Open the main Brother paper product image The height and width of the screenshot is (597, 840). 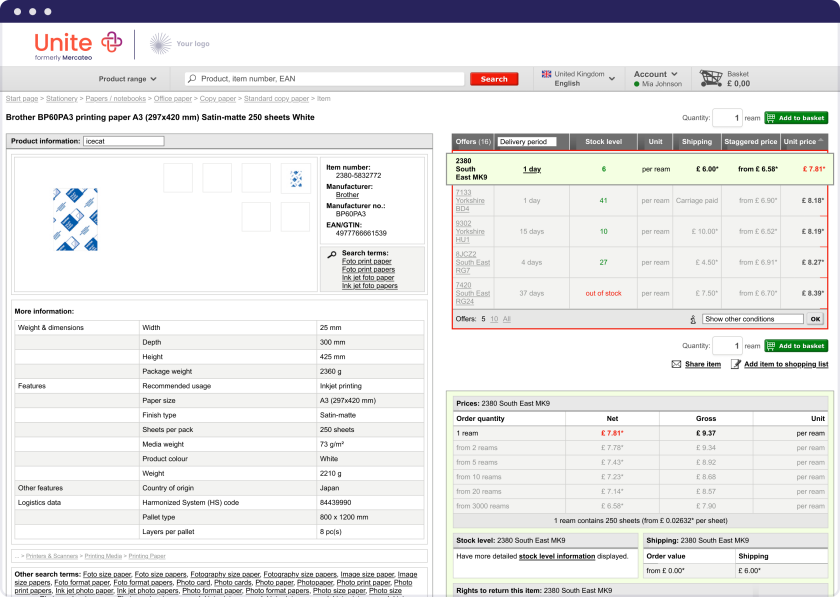(x=76, y=219)
